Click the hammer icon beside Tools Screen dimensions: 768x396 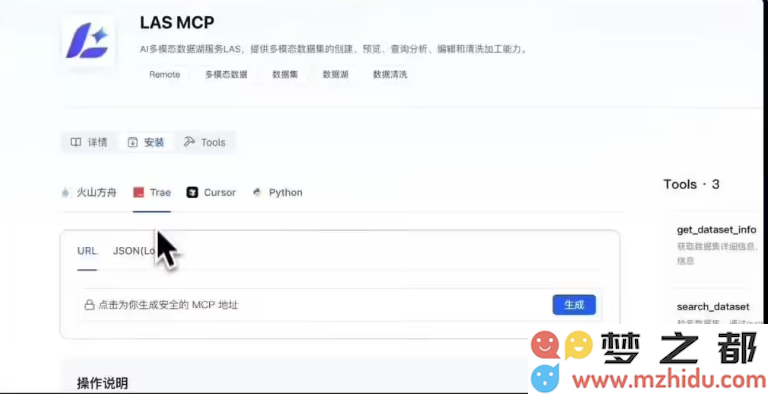tap(189, 142)
